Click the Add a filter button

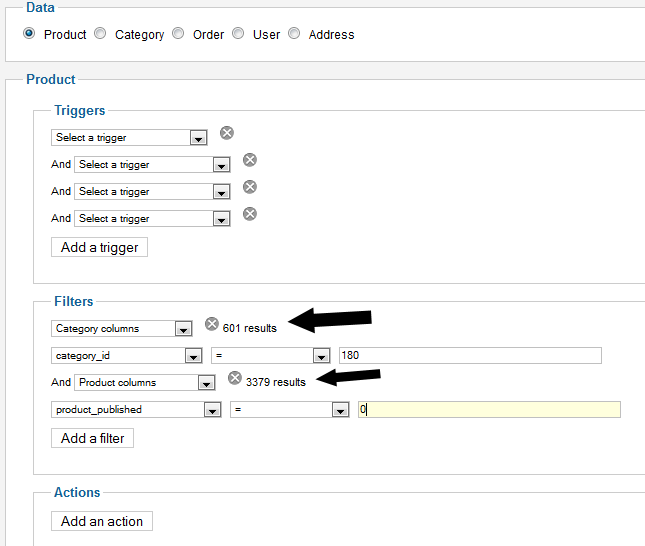92,438
